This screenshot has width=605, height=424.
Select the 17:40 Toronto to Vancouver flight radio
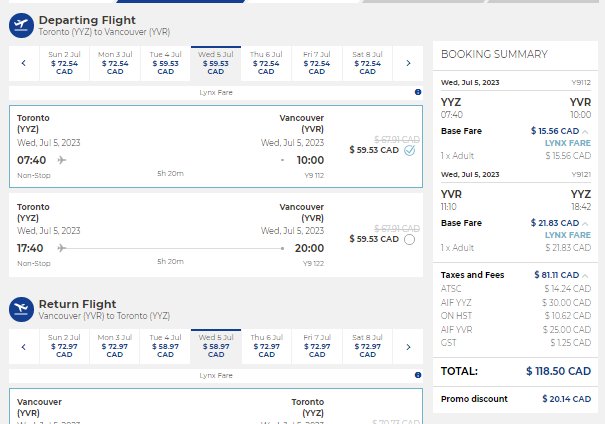409,240
